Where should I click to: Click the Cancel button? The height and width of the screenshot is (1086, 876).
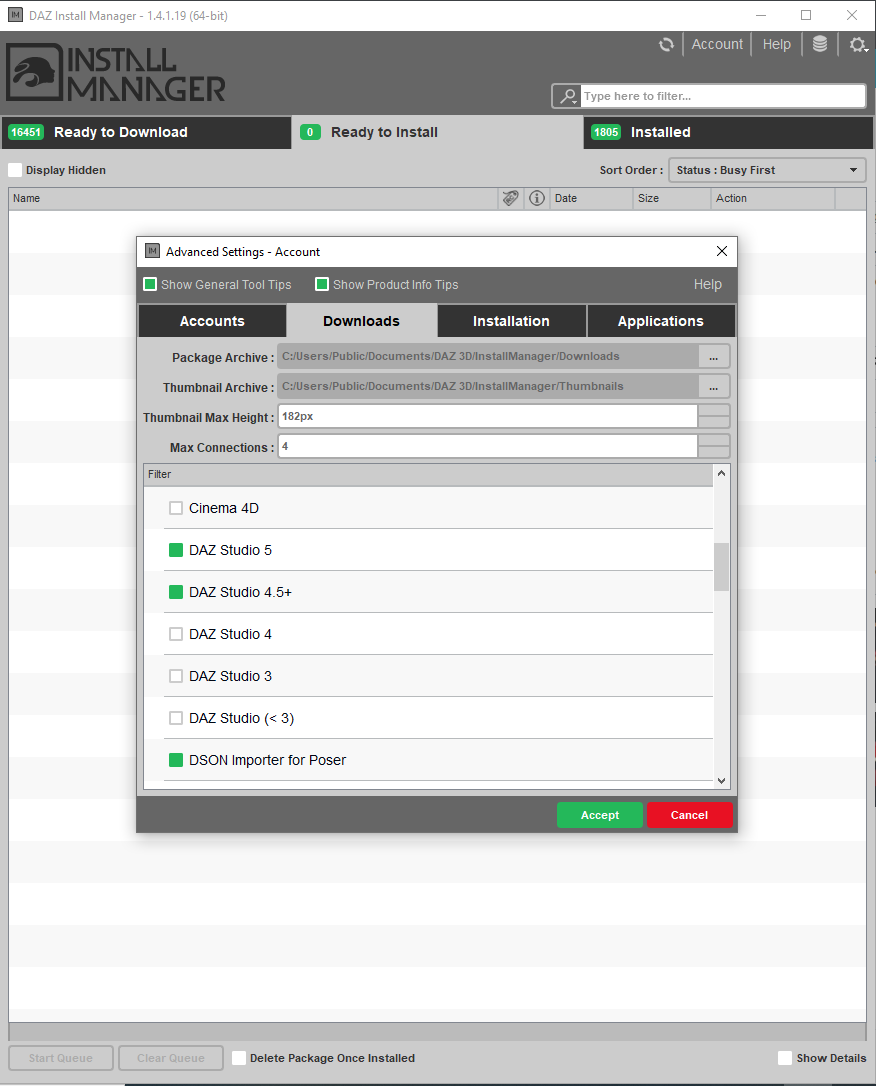pos(689,815)
